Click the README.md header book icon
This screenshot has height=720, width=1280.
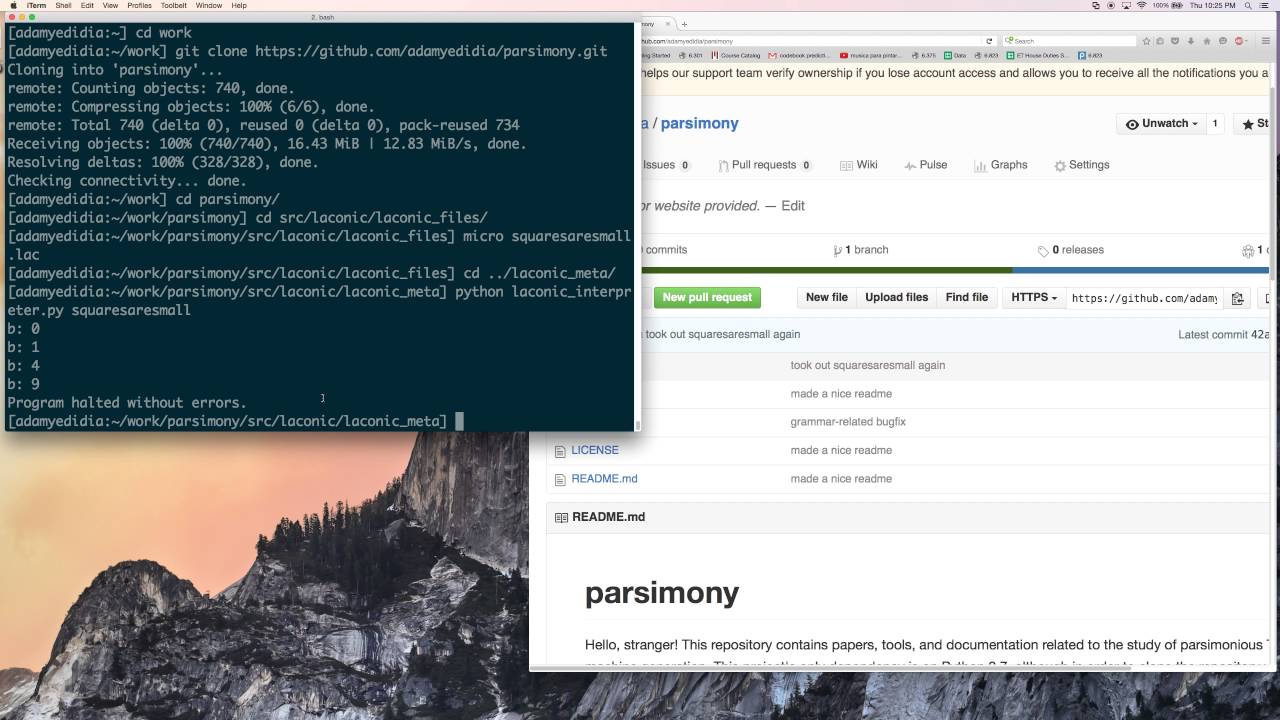coord(561,517)
